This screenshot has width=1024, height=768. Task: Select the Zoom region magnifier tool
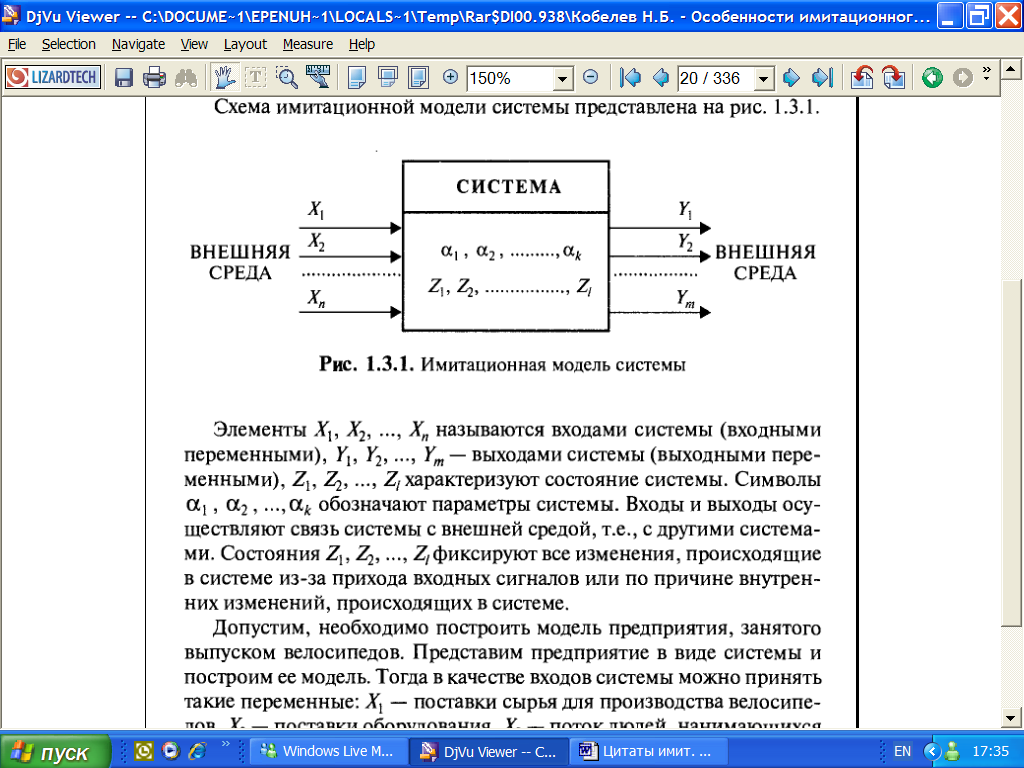[x=287, y=78]
